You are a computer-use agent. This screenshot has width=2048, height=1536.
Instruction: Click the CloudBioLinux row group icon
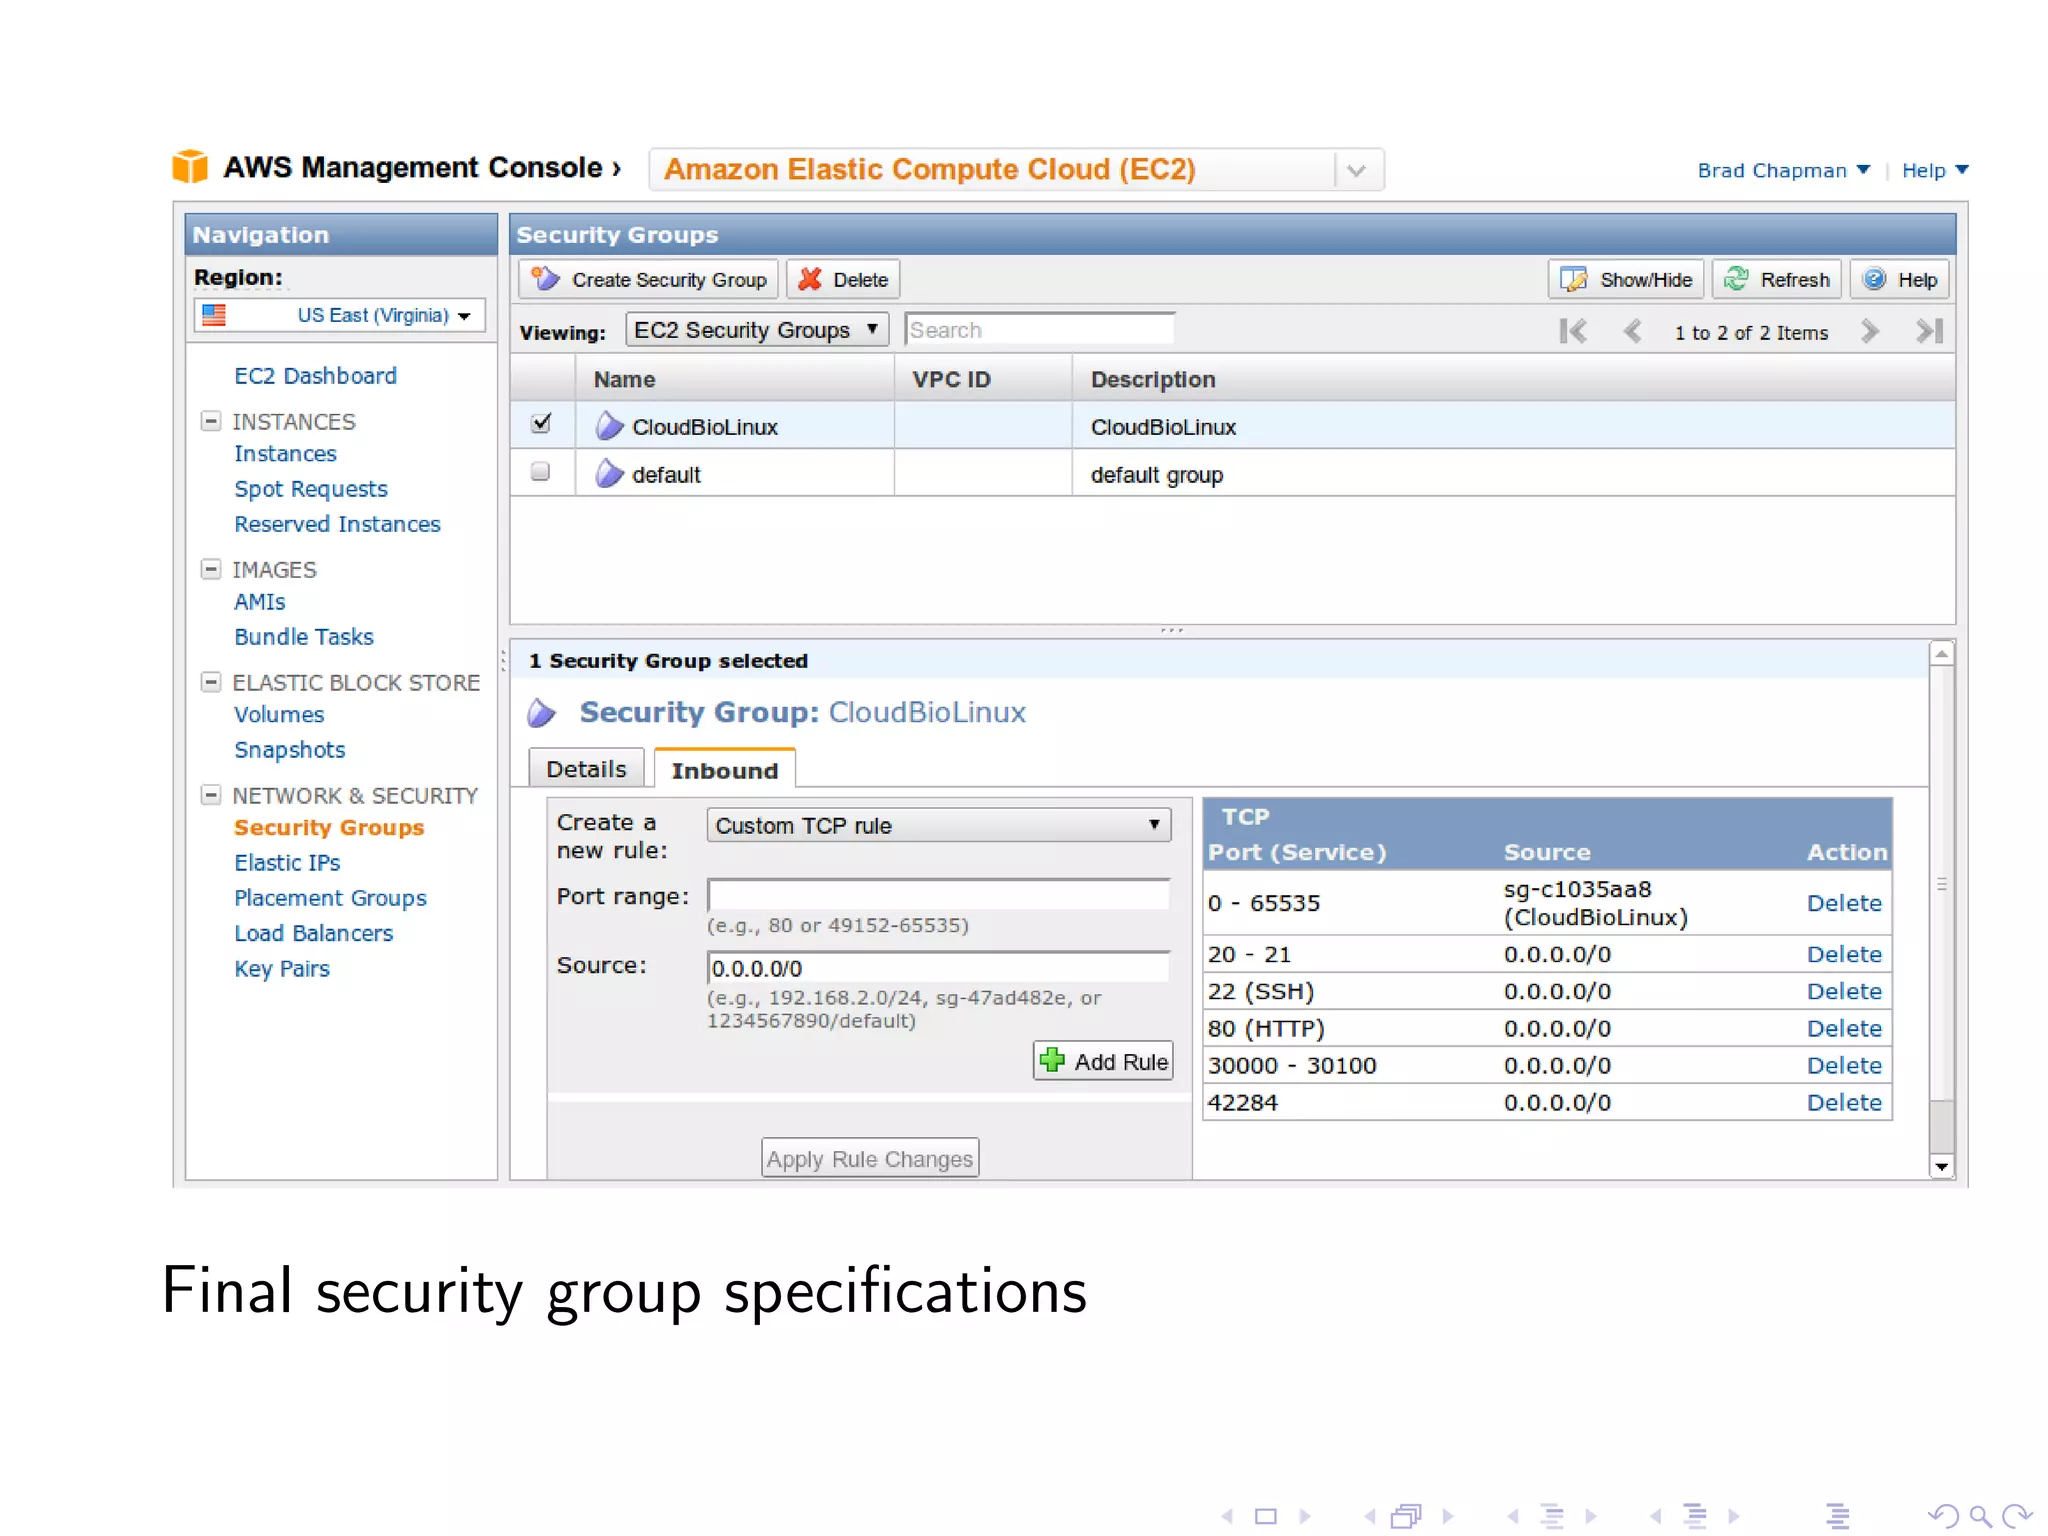(x=609, y=426)
